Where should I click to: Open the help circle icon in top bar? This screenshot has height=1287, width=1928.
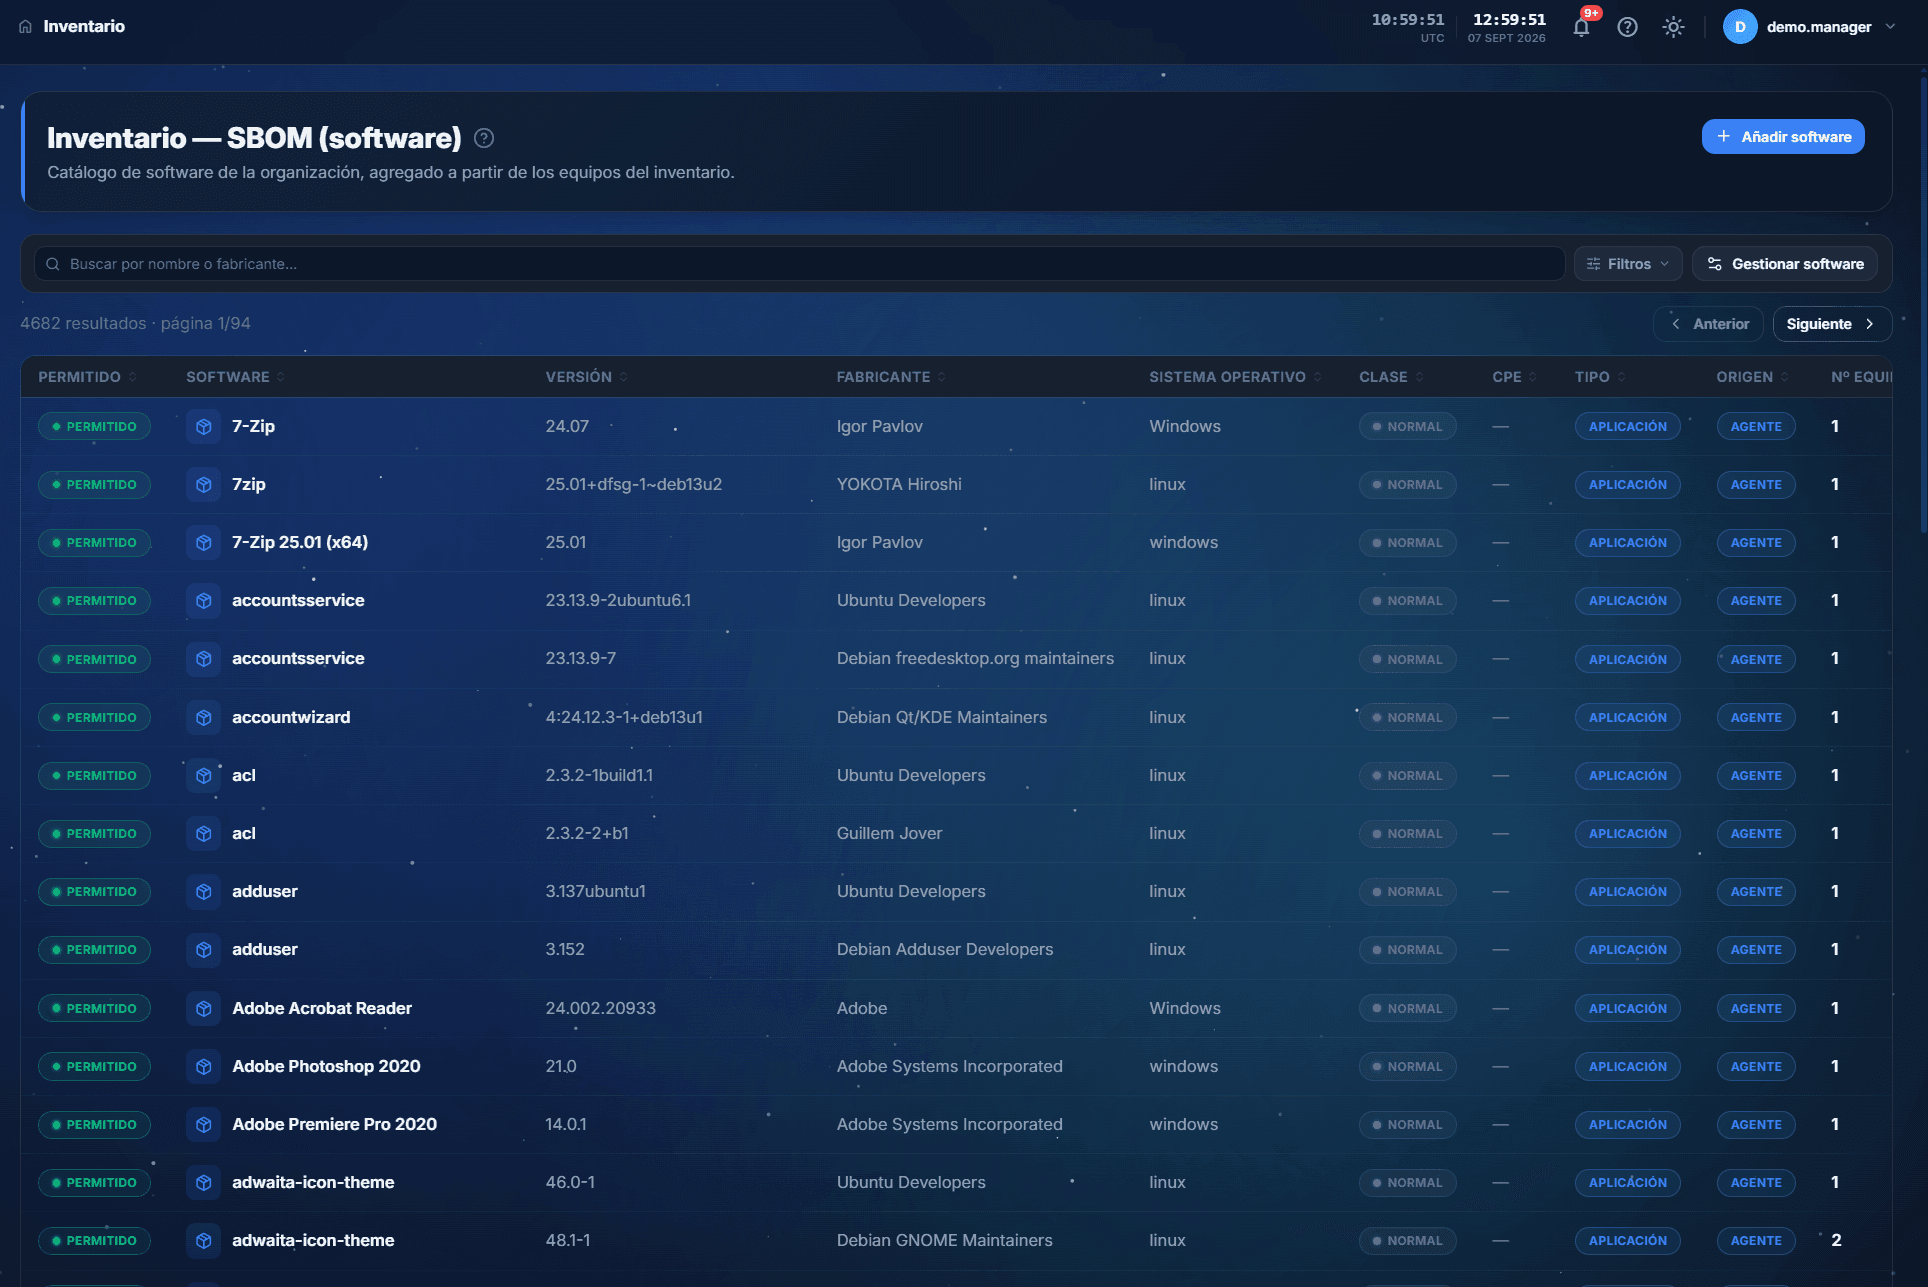(1627, 27)
